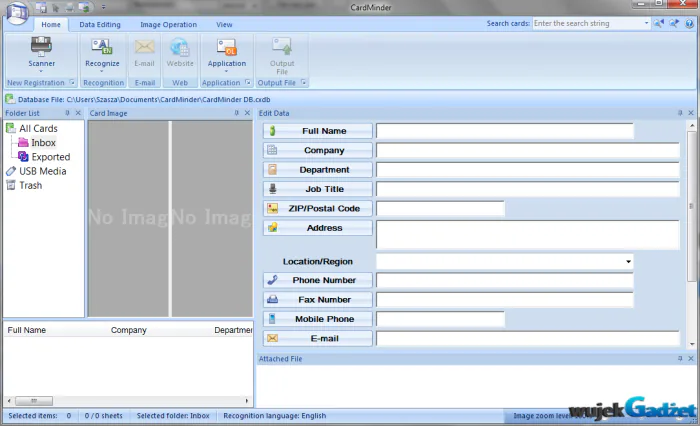Click the search next magnifier icon
This screenshot has width=700, height=426.
coord(674,23)
